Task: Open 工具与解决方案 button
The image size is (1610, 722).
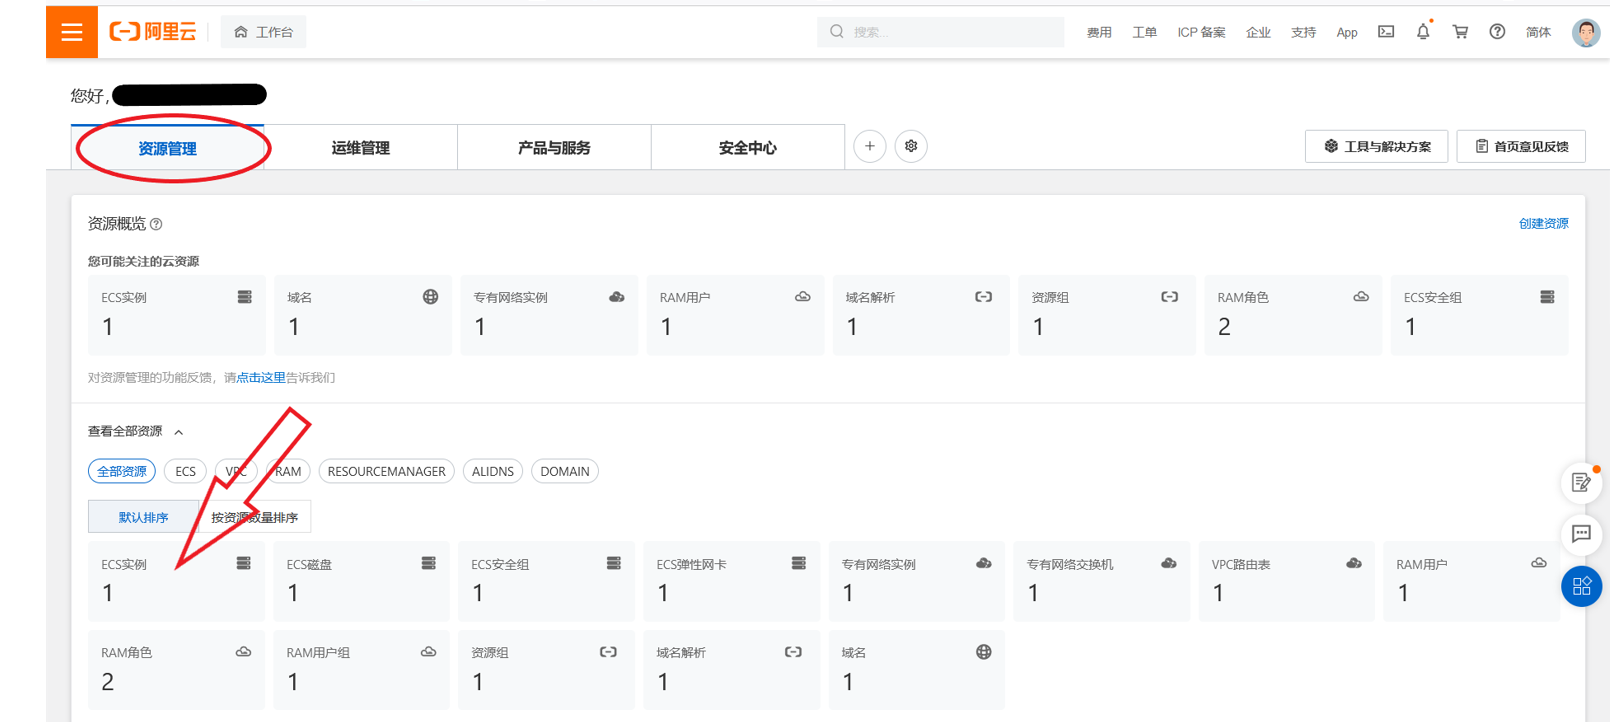Action: [1376, 146]
